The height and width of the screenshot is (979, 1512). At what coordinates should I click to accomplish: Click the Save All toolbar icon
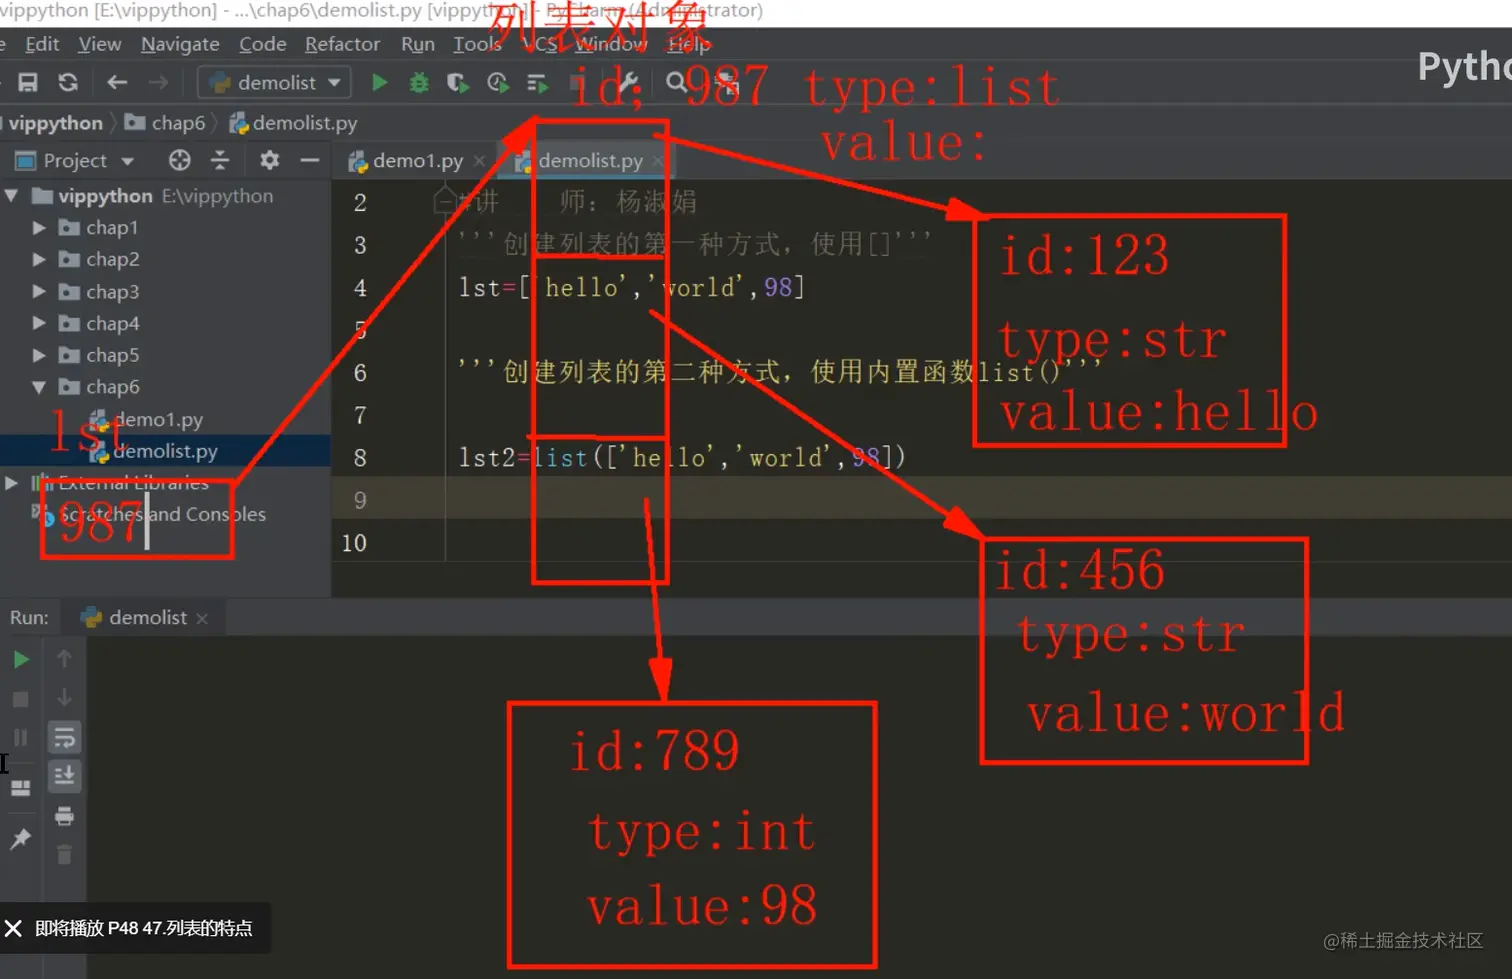(28, 83)
